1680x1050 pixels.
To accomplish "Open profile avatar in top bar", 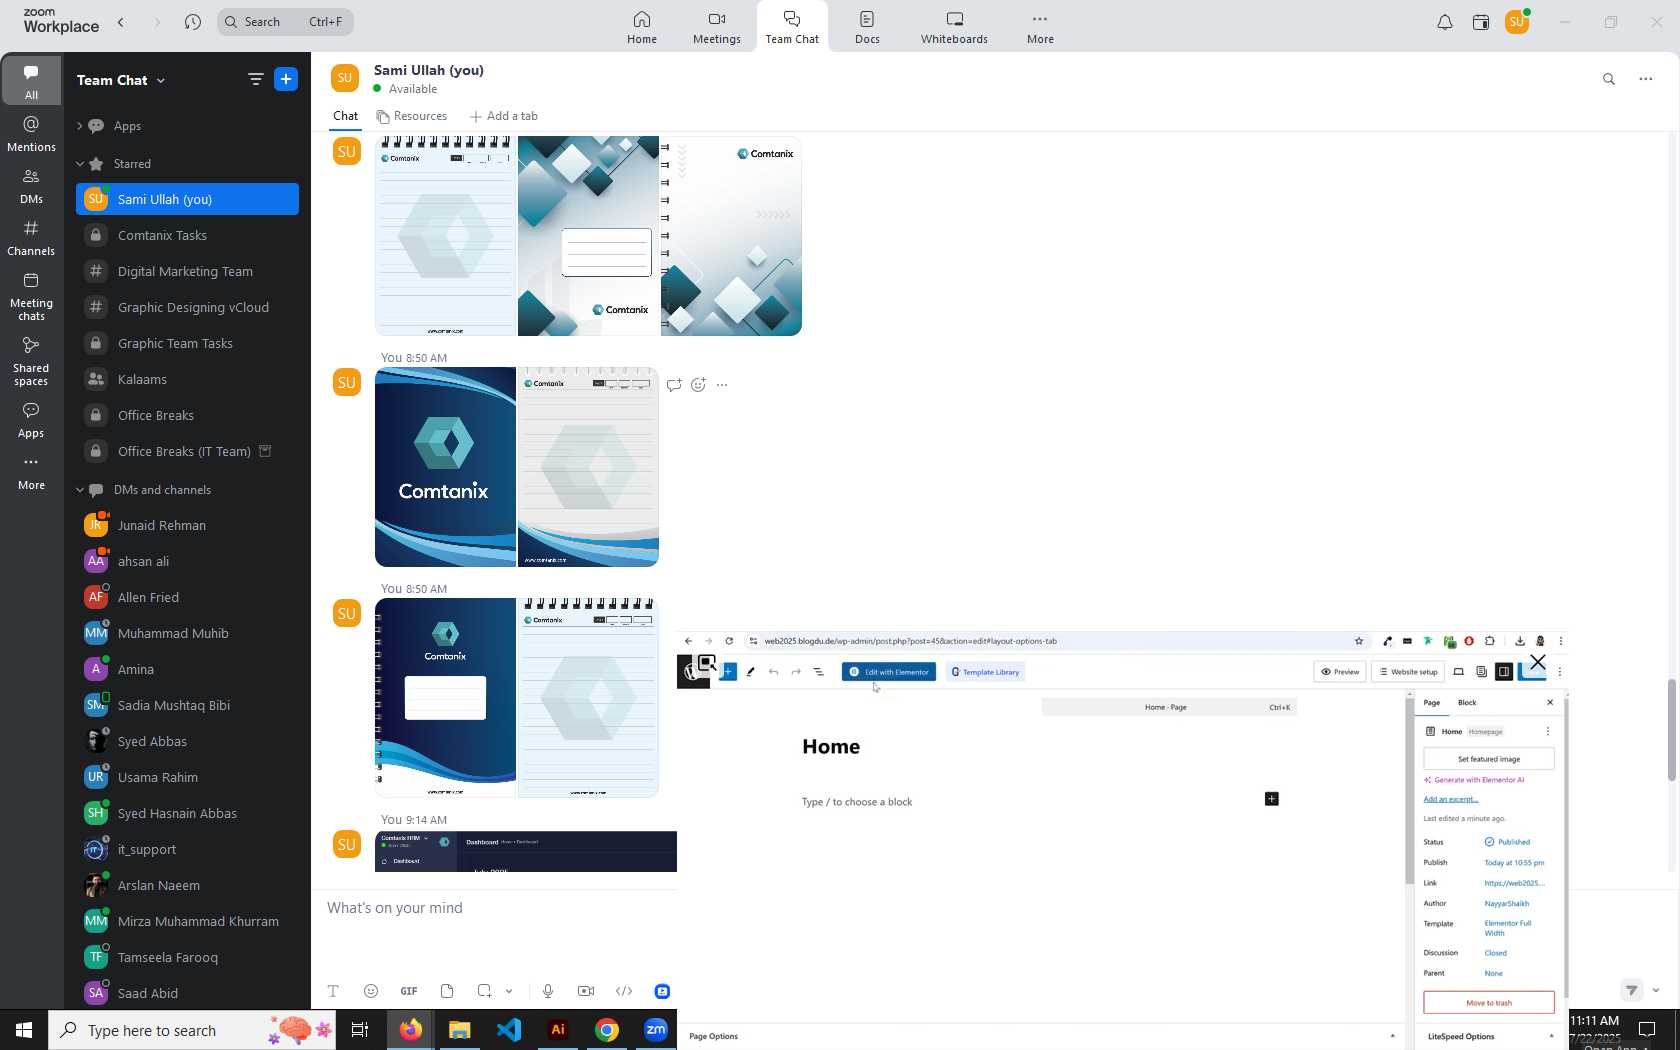I will click(x=1517, y=22).
